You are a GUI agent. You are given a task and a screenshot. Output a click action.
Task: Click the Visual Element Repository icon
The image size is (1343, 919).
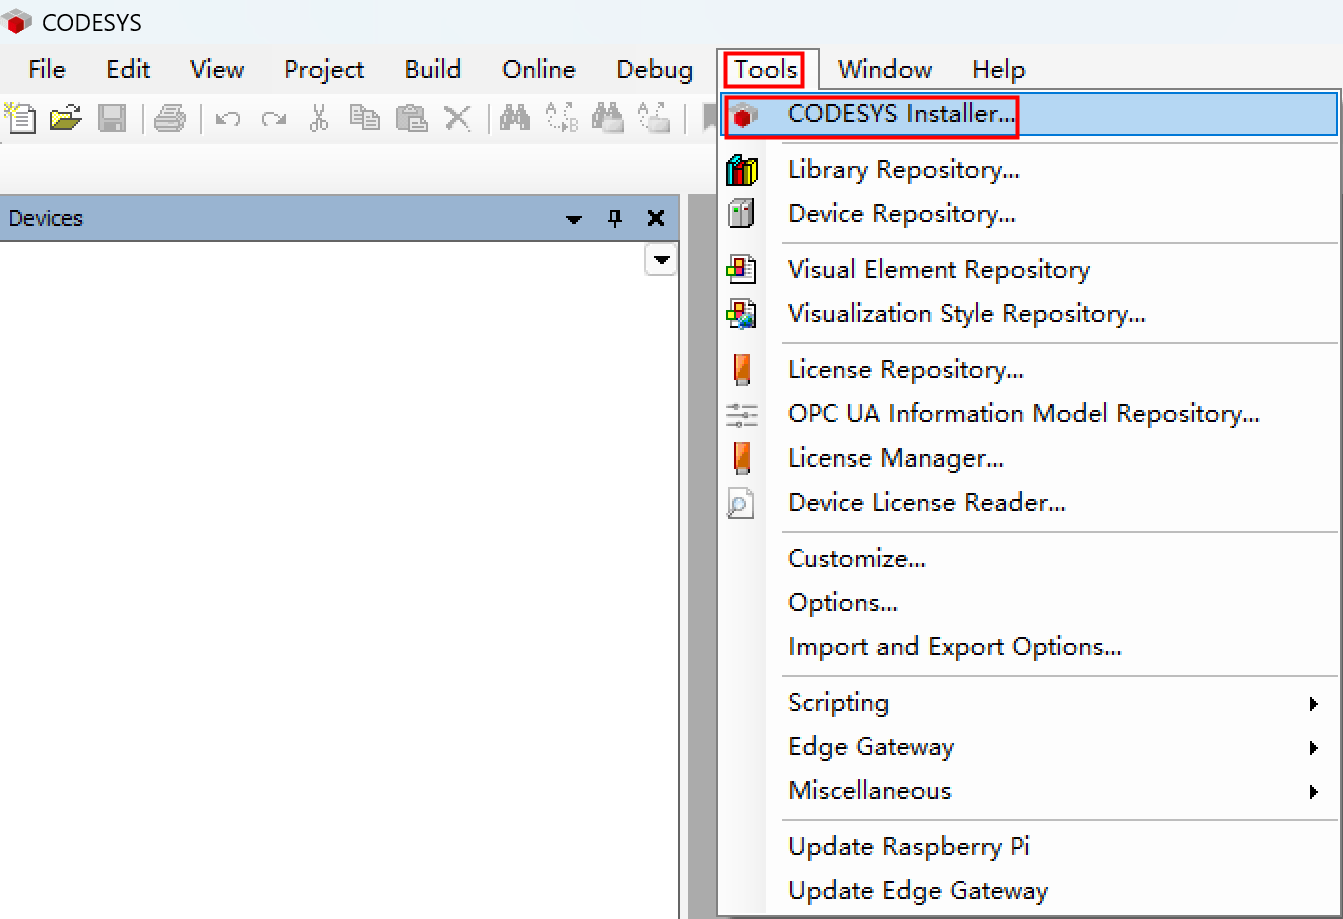741,270
